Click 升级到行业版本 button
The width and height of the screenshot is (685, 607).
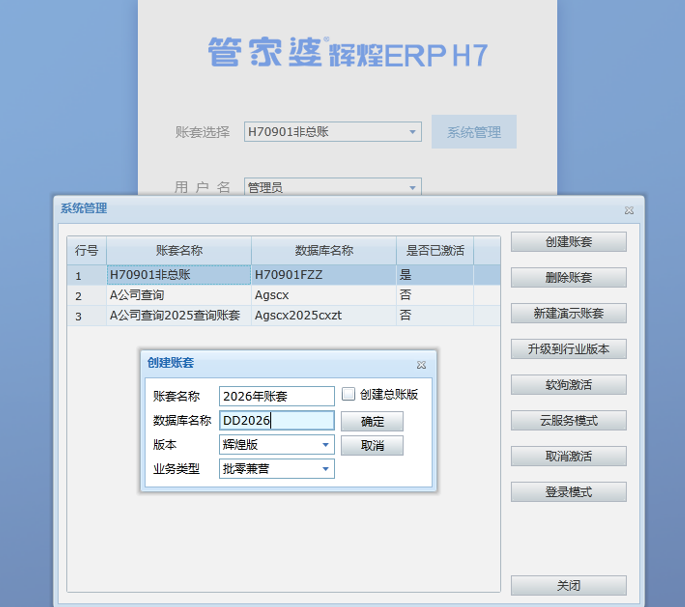[x=568, y=349]
